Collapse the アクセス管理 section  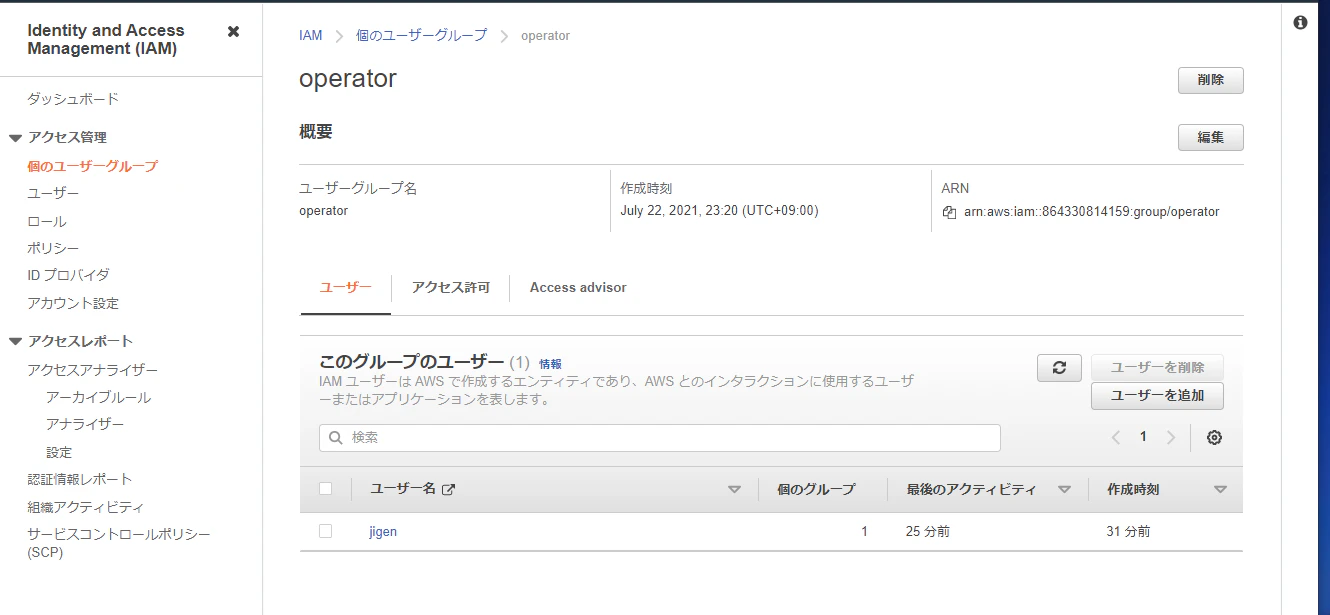16,138
